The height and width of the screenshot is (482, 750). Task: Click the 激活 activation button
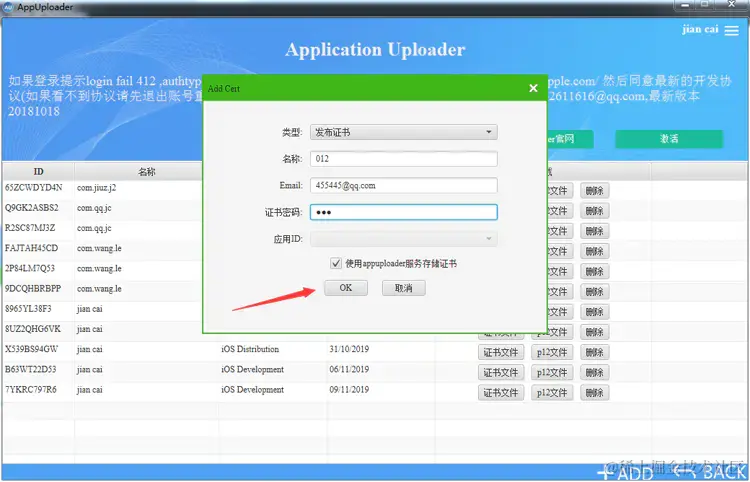669,139
